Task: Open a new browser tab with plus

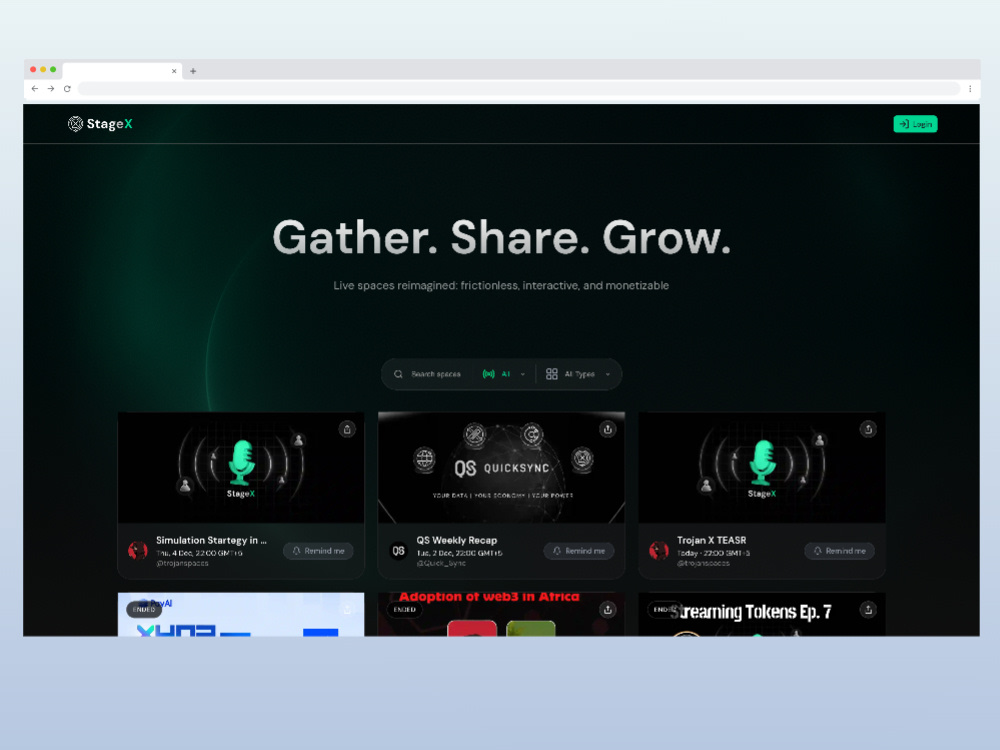Action: (193, 71)
